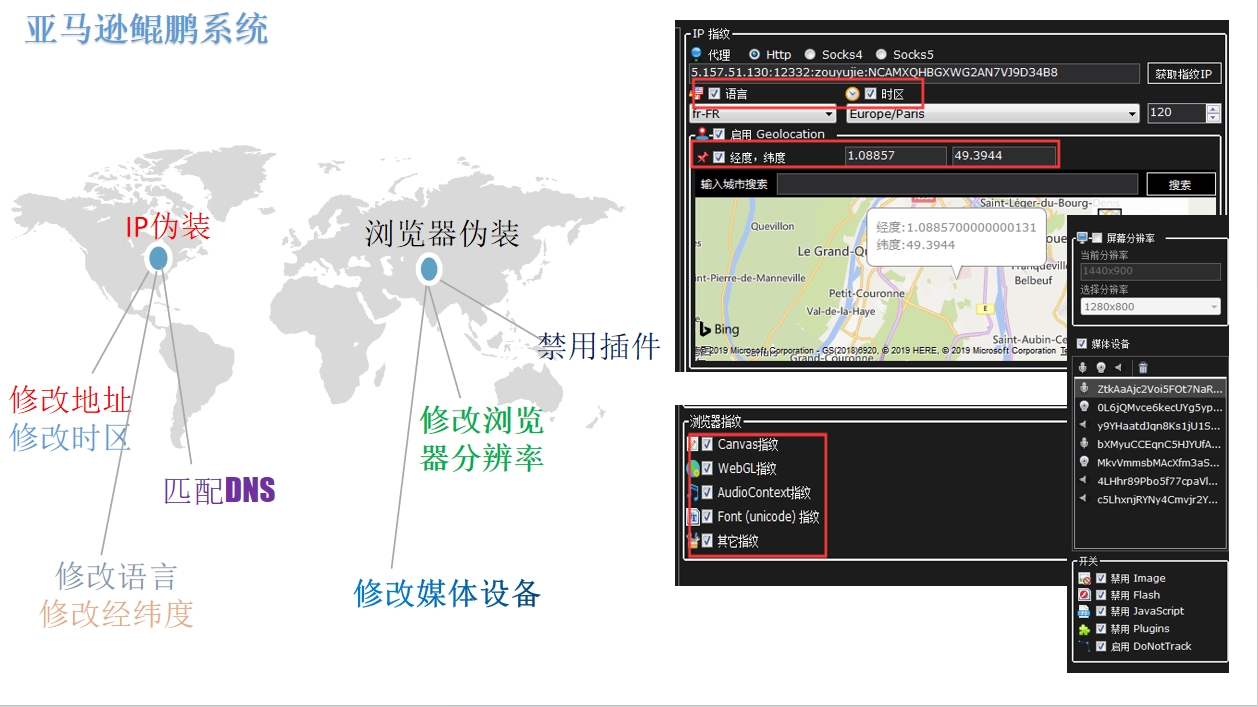Click the webcam icon in media device toolbar
The image size is (1258, 707).
tap(1101, 368)
